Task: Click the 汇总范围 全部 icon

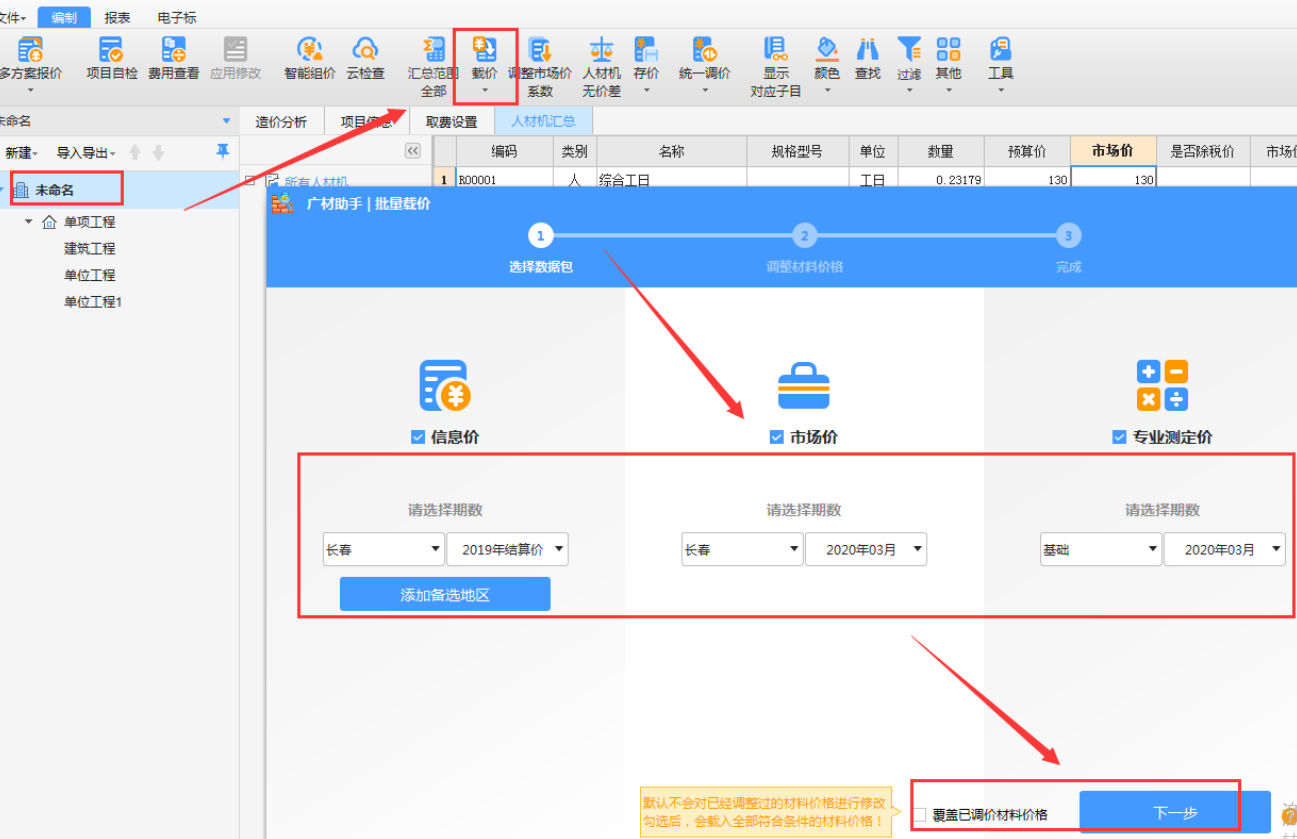Action: (x=433, y=49)
